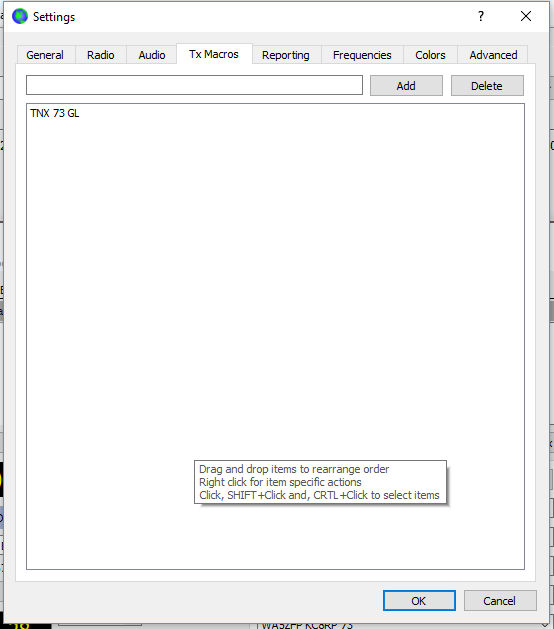
Task: Click the question mark help button
Action: [481, 16]
